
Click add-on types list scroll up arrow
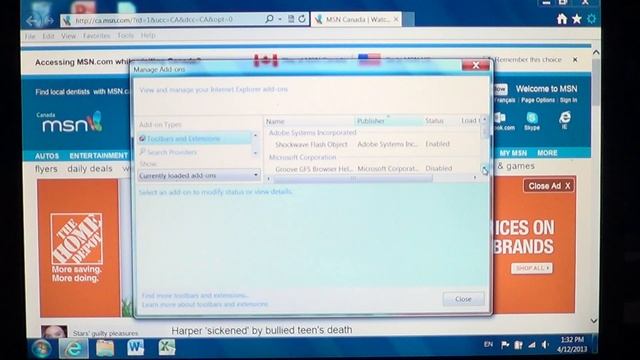coord(256,135)
